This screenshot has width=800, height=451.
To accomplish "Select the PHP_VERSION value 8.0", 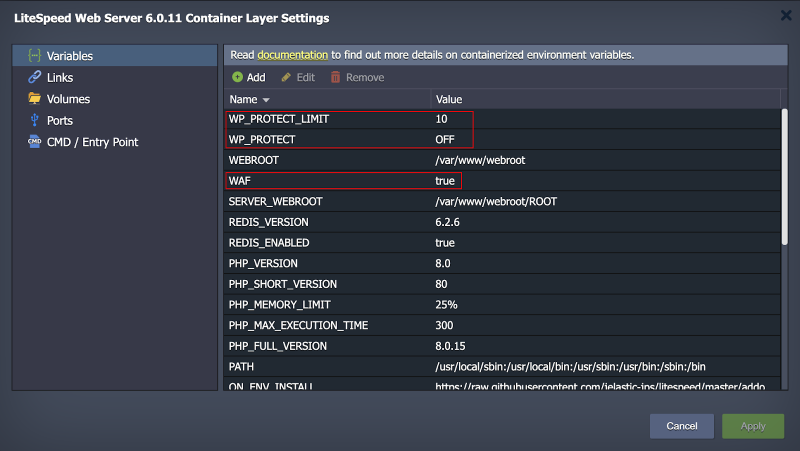I will click(443, 263).
